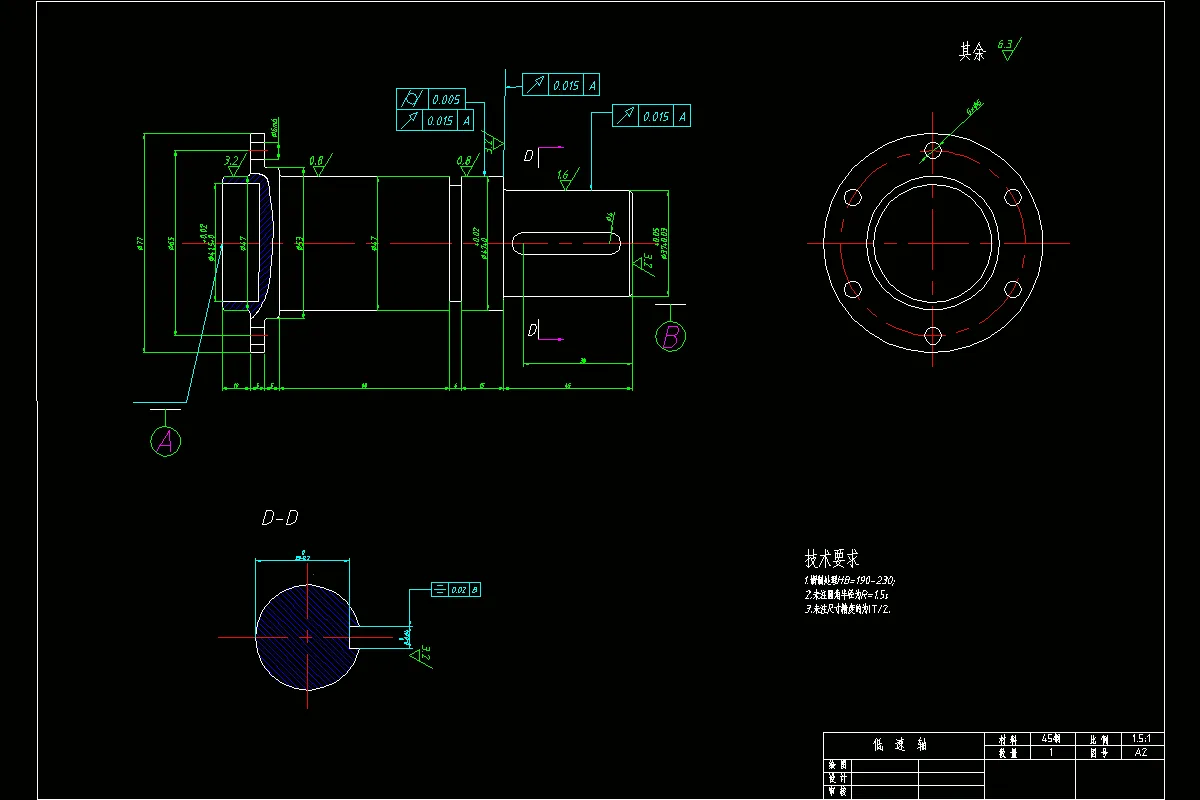This screenshot has height=800, width=1200.
Task: Pick the topmost runout 0.015 A frame
Action: click(560, 85)
